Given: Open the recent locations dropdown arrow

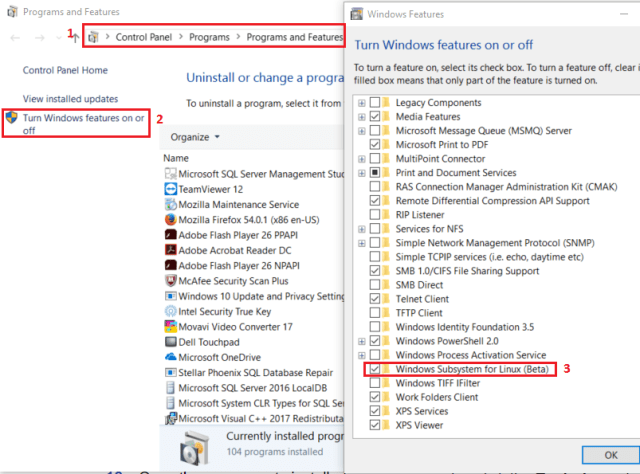Looking at the screenshot, I should [x=59, y=38].
